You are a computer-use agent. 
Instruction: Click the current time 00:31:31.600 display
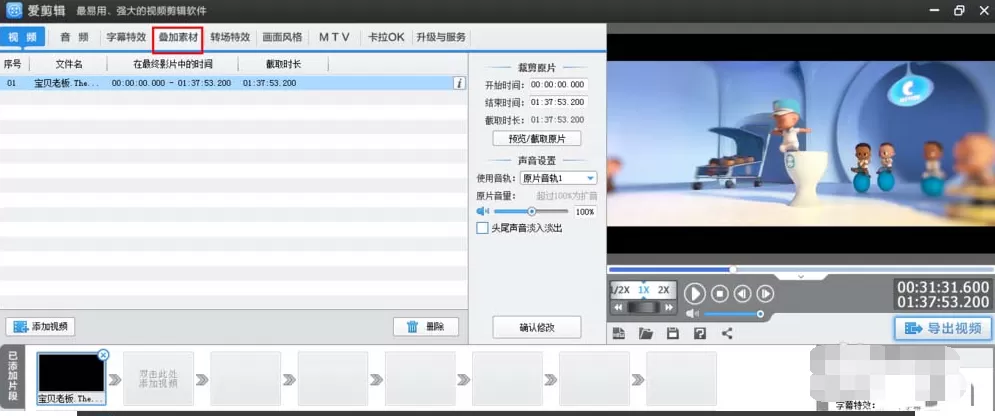pyautogui.click(x=943, y=287)
